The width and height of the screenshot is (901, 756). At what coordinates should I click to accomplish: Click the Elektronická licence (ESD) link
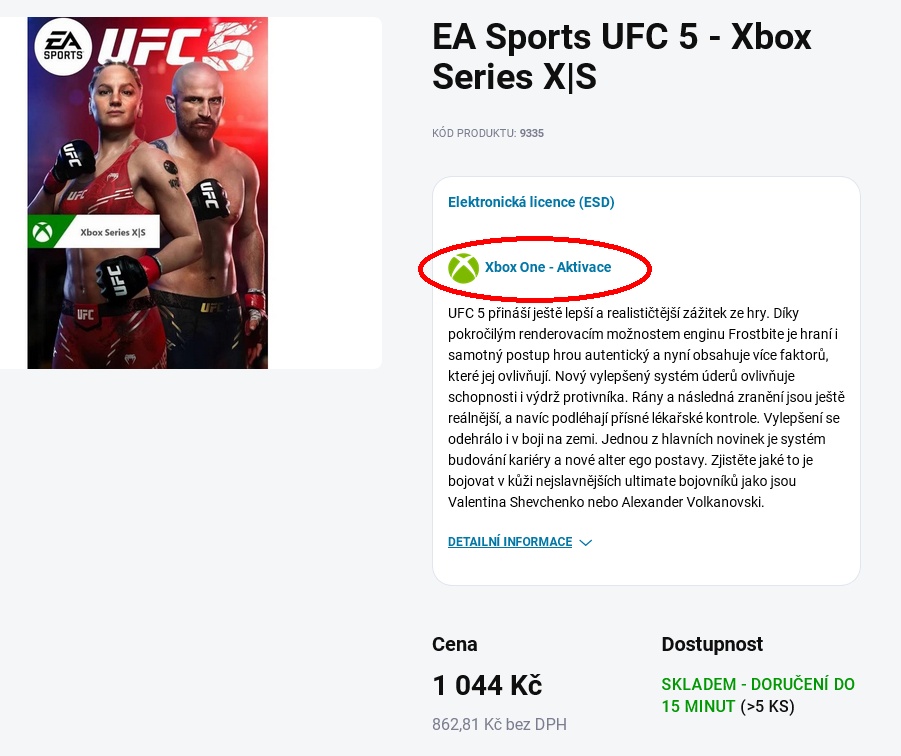point(531,202)
